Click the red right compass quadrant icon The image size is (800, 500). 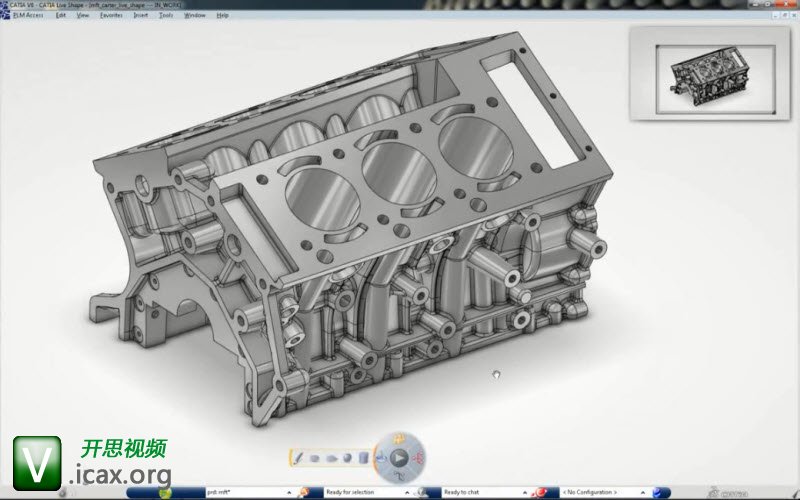pyautogui.click(x=419, y=457)
